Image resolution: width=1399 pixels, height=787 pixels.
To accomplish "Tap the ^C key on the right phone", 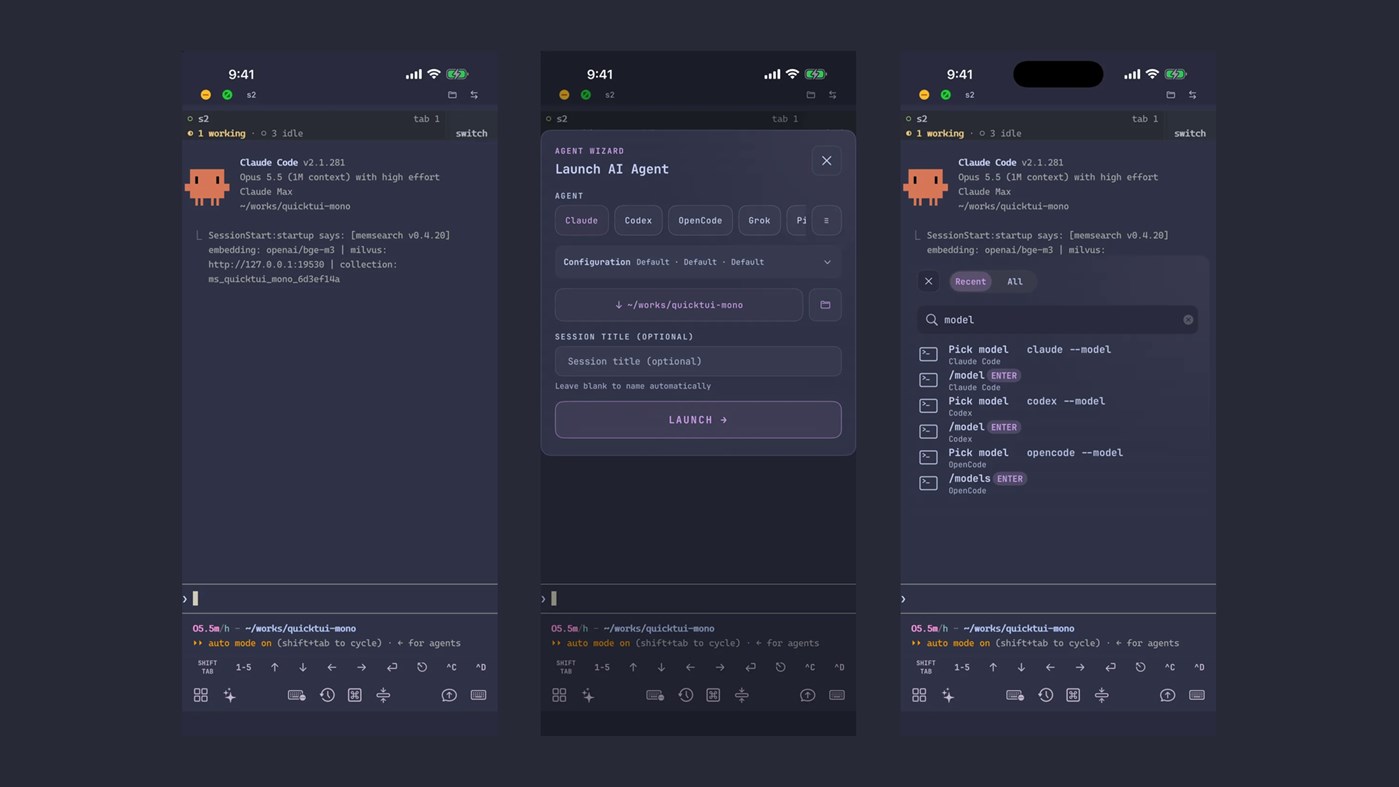I will 1169,667.
